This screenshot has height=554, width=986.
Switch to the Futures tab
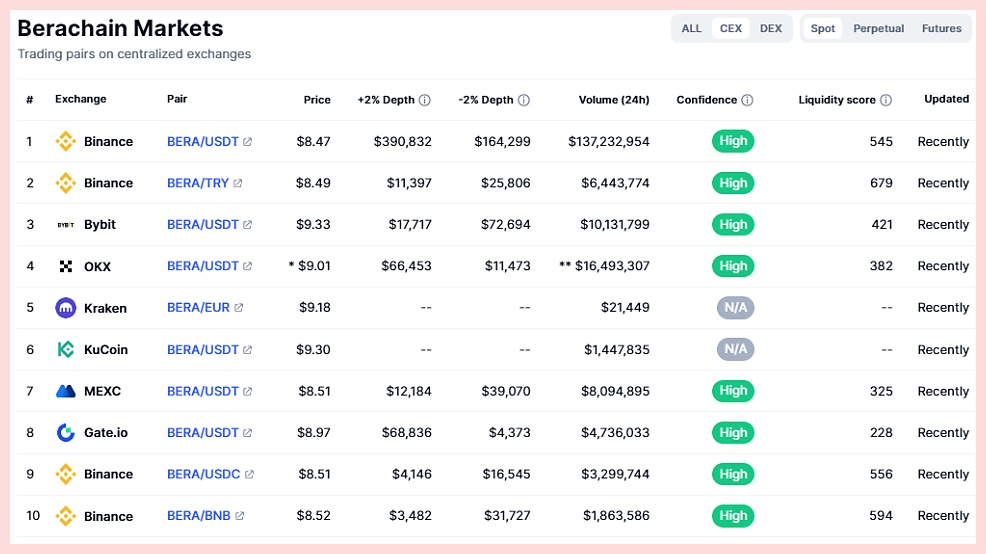[x=941, y=28]
